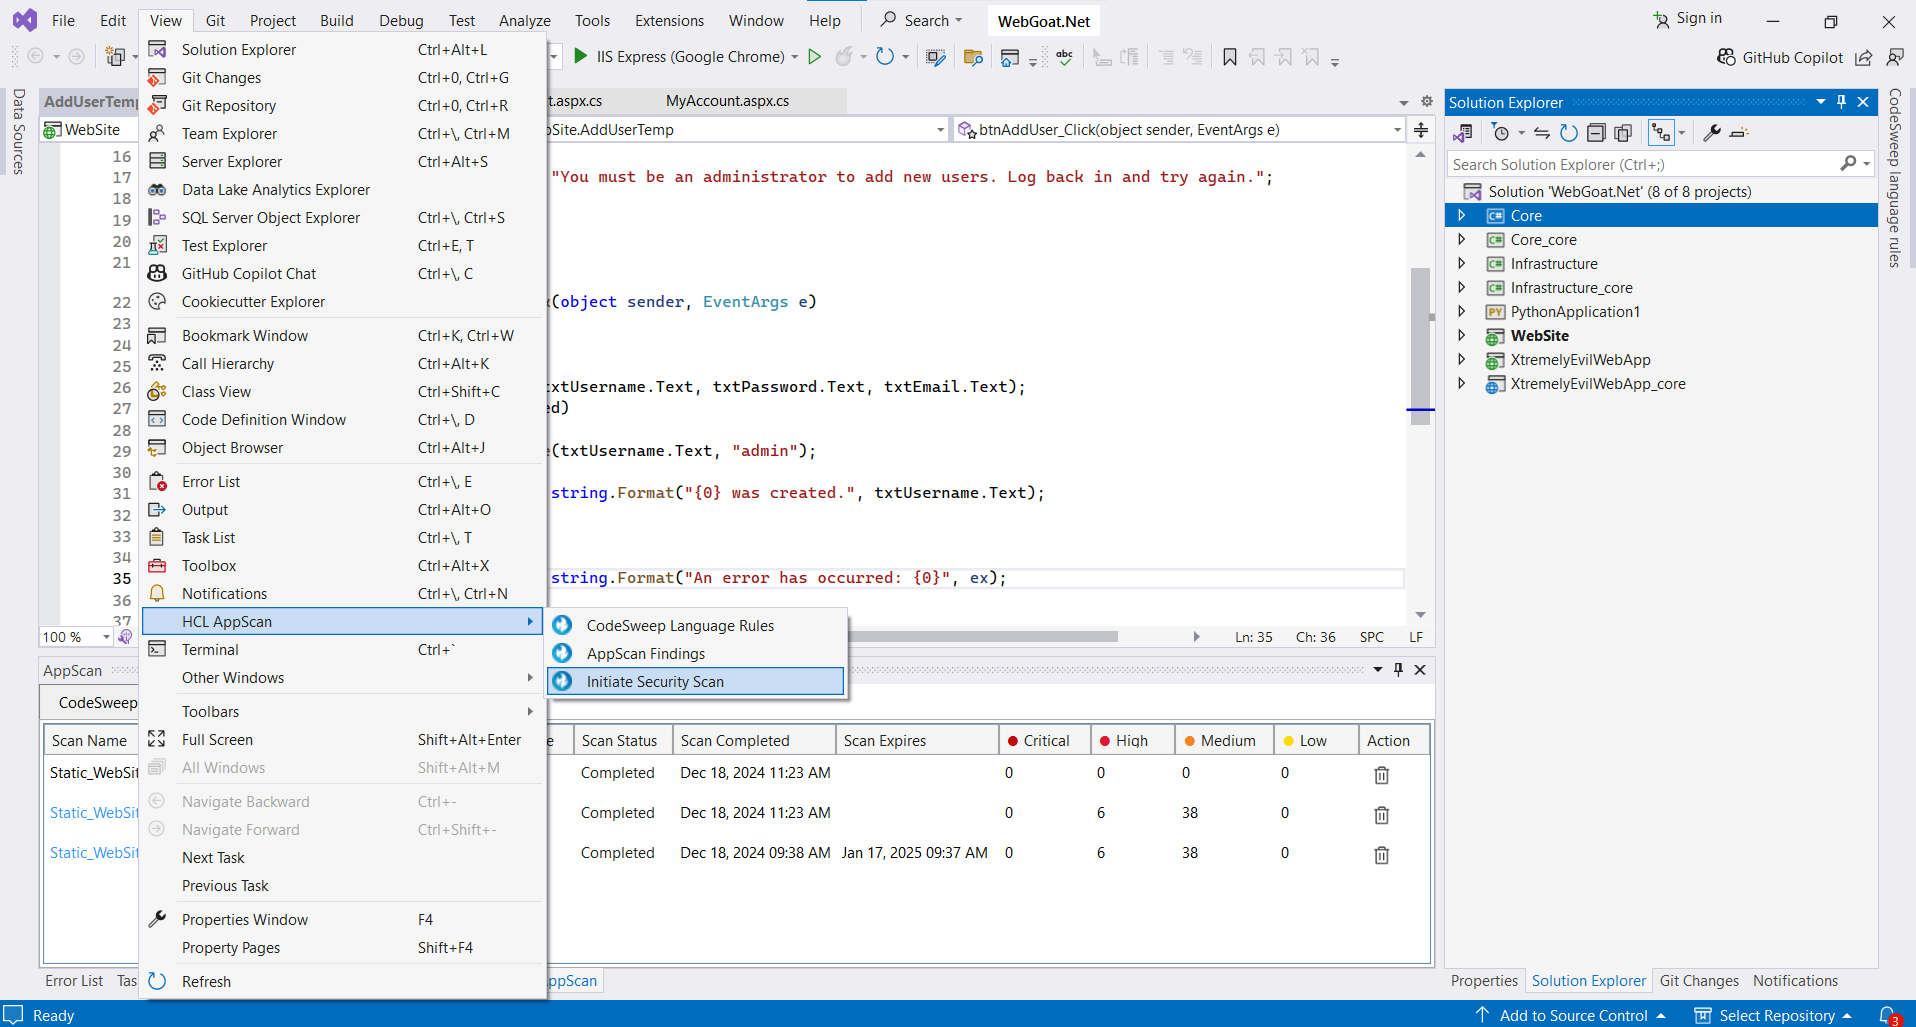Viewport: 1916px width, 1027px height.
Task: Delete the first completed scan via trash icon
Action: (x=1382, y=775)
